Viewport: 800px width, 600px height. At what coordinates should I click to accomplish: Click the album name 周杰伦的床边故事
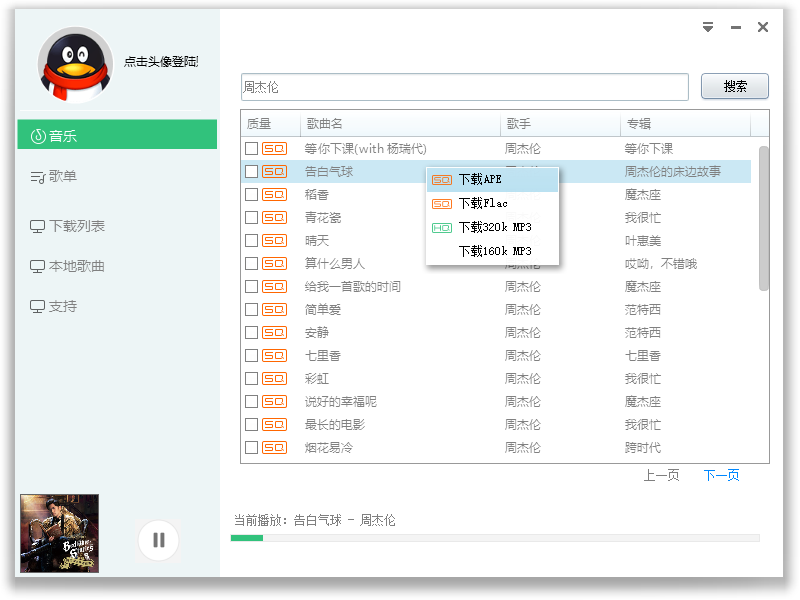point(672,171)
